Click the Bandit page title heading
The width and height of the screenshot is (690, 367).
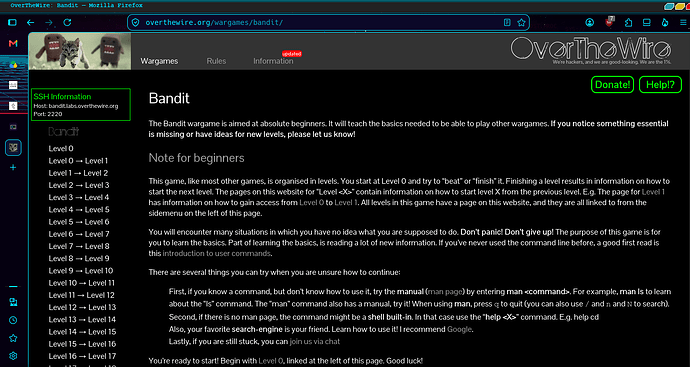169,98
